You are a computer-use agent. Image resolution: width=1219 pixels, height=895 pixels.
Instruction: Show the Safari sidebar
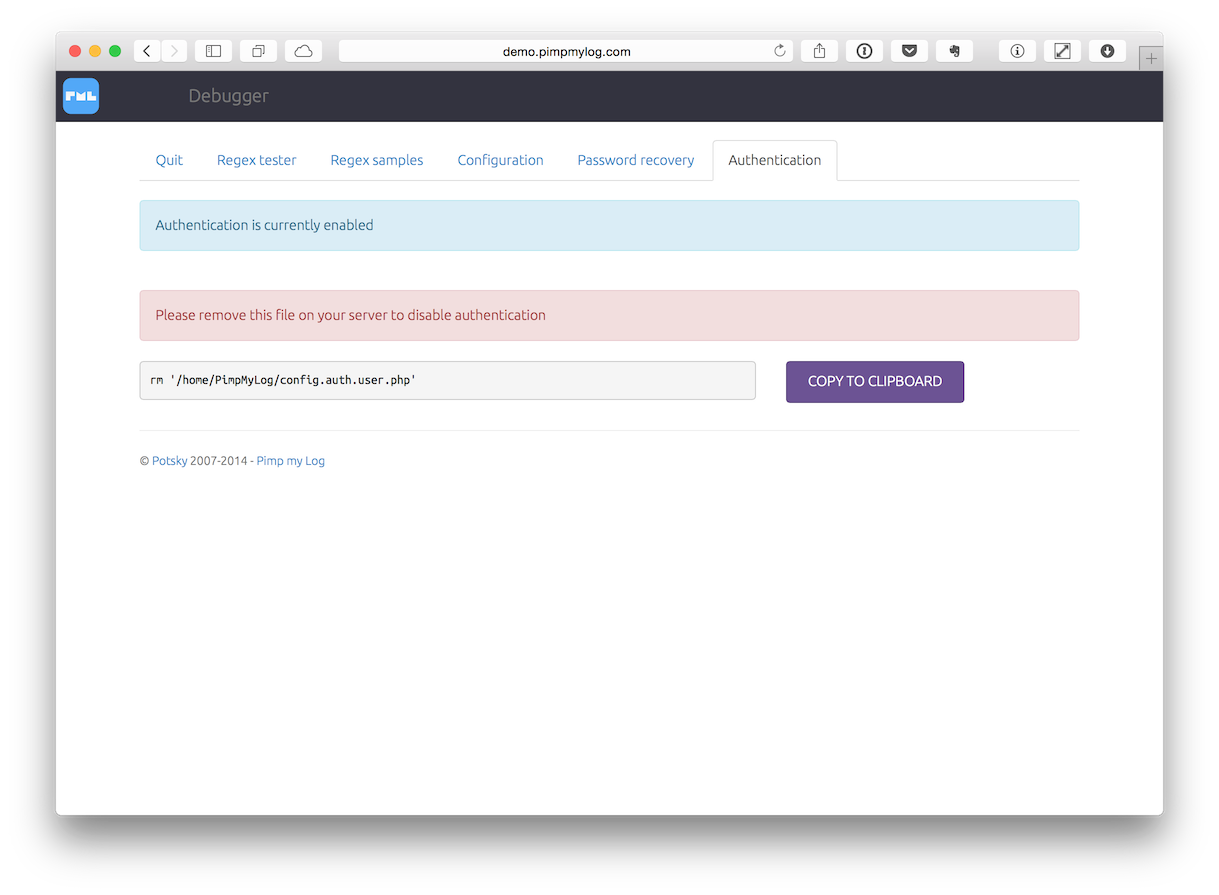click(x=213, y=51)
